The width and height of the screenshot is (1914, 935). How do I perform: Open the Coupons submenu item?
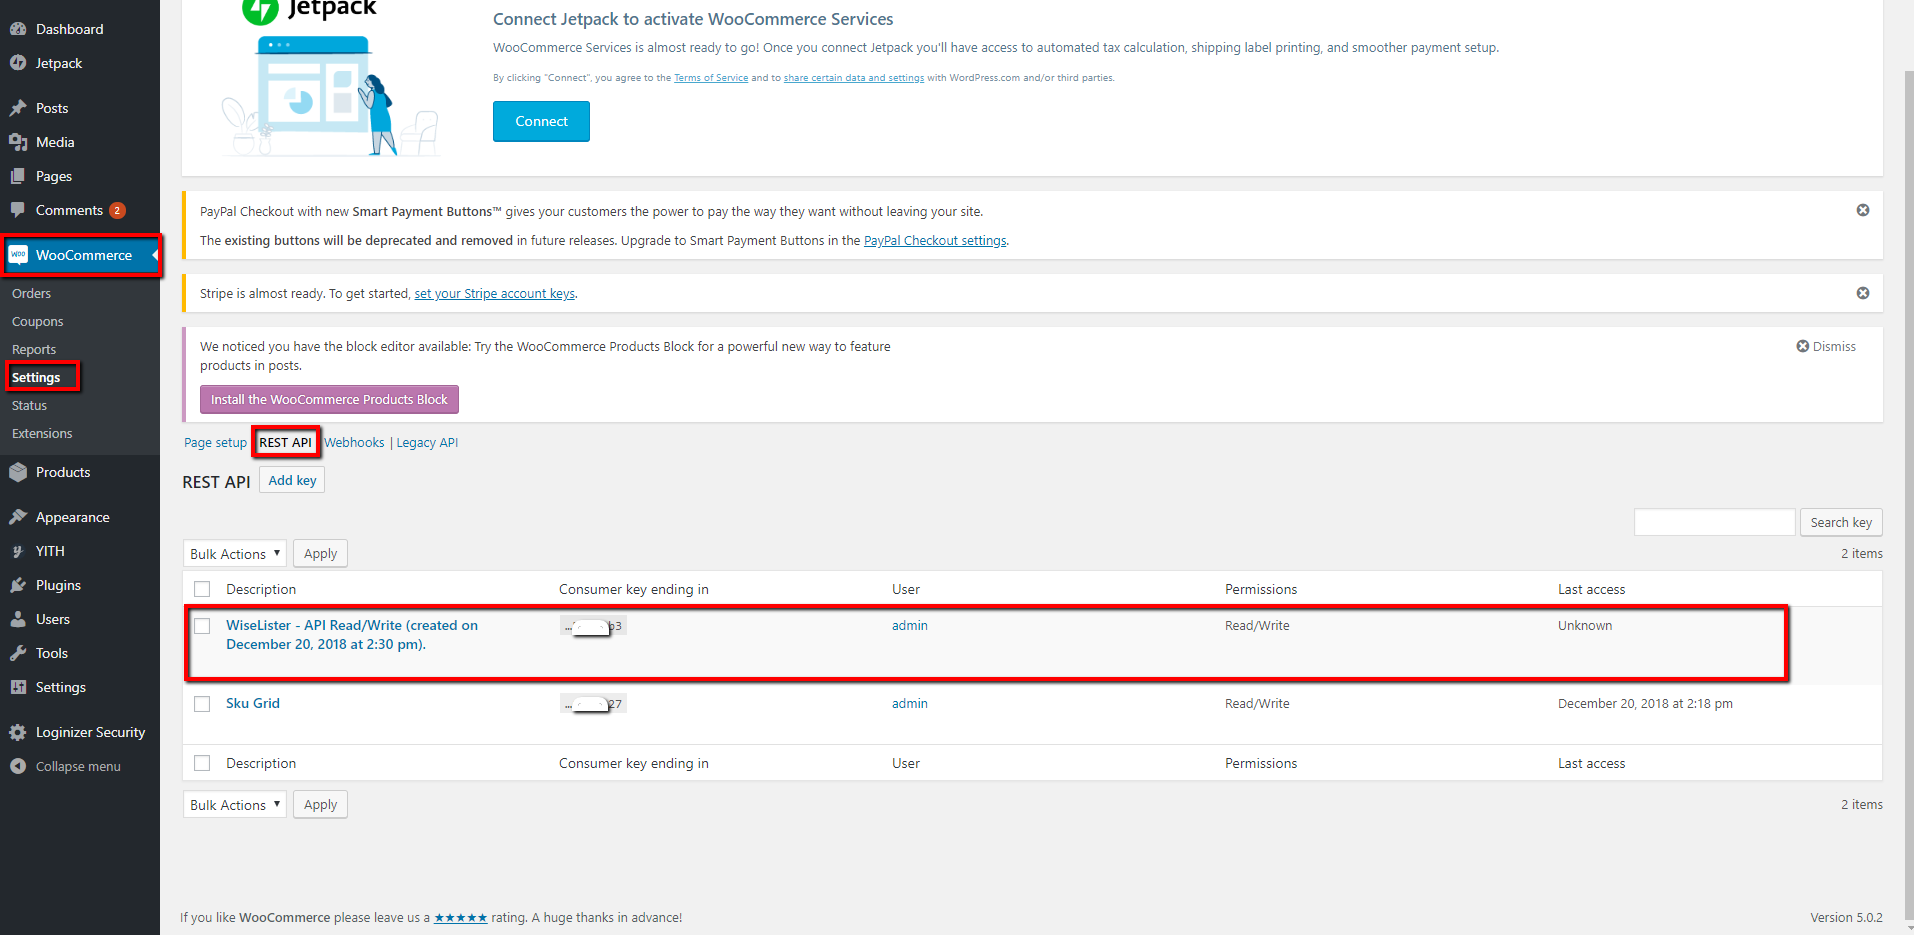pos(38,321)
